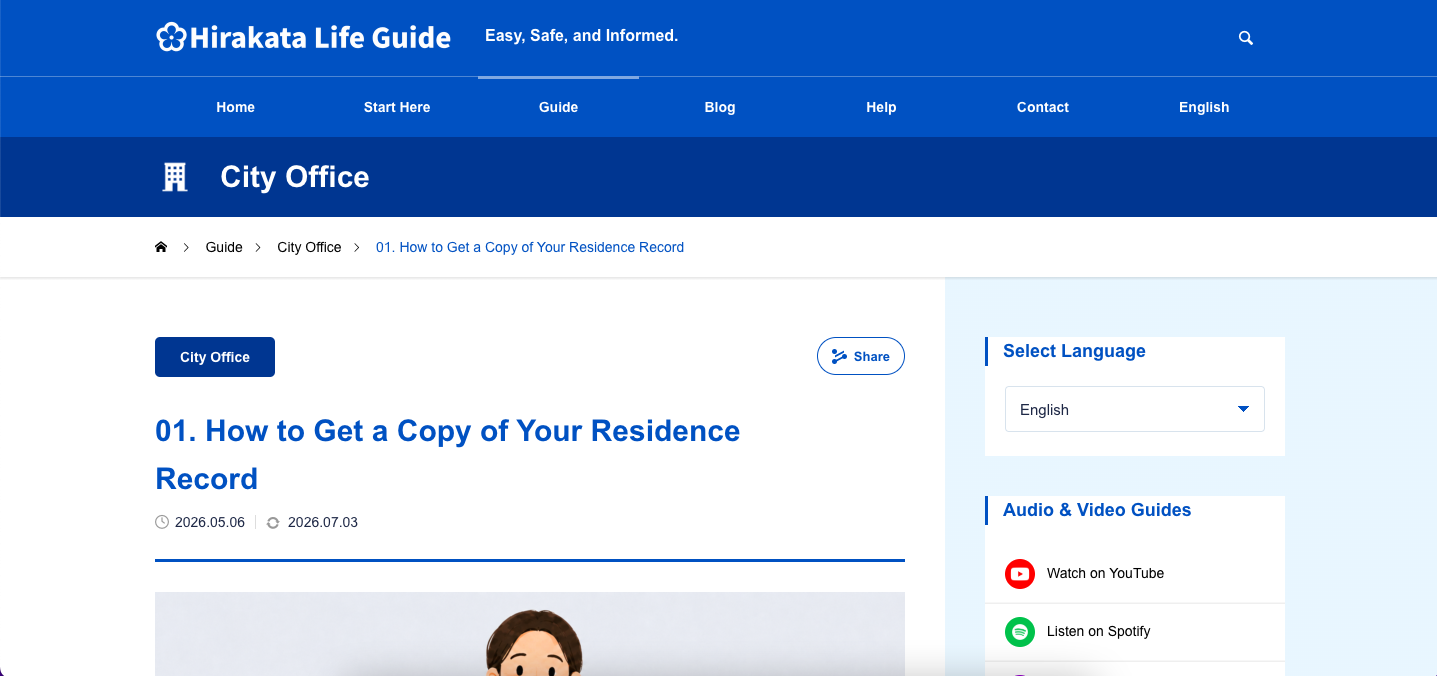Click the refresh icon by 2026.07.03
This screenshot has width=1437, height=676.
[x=273, y=522]
